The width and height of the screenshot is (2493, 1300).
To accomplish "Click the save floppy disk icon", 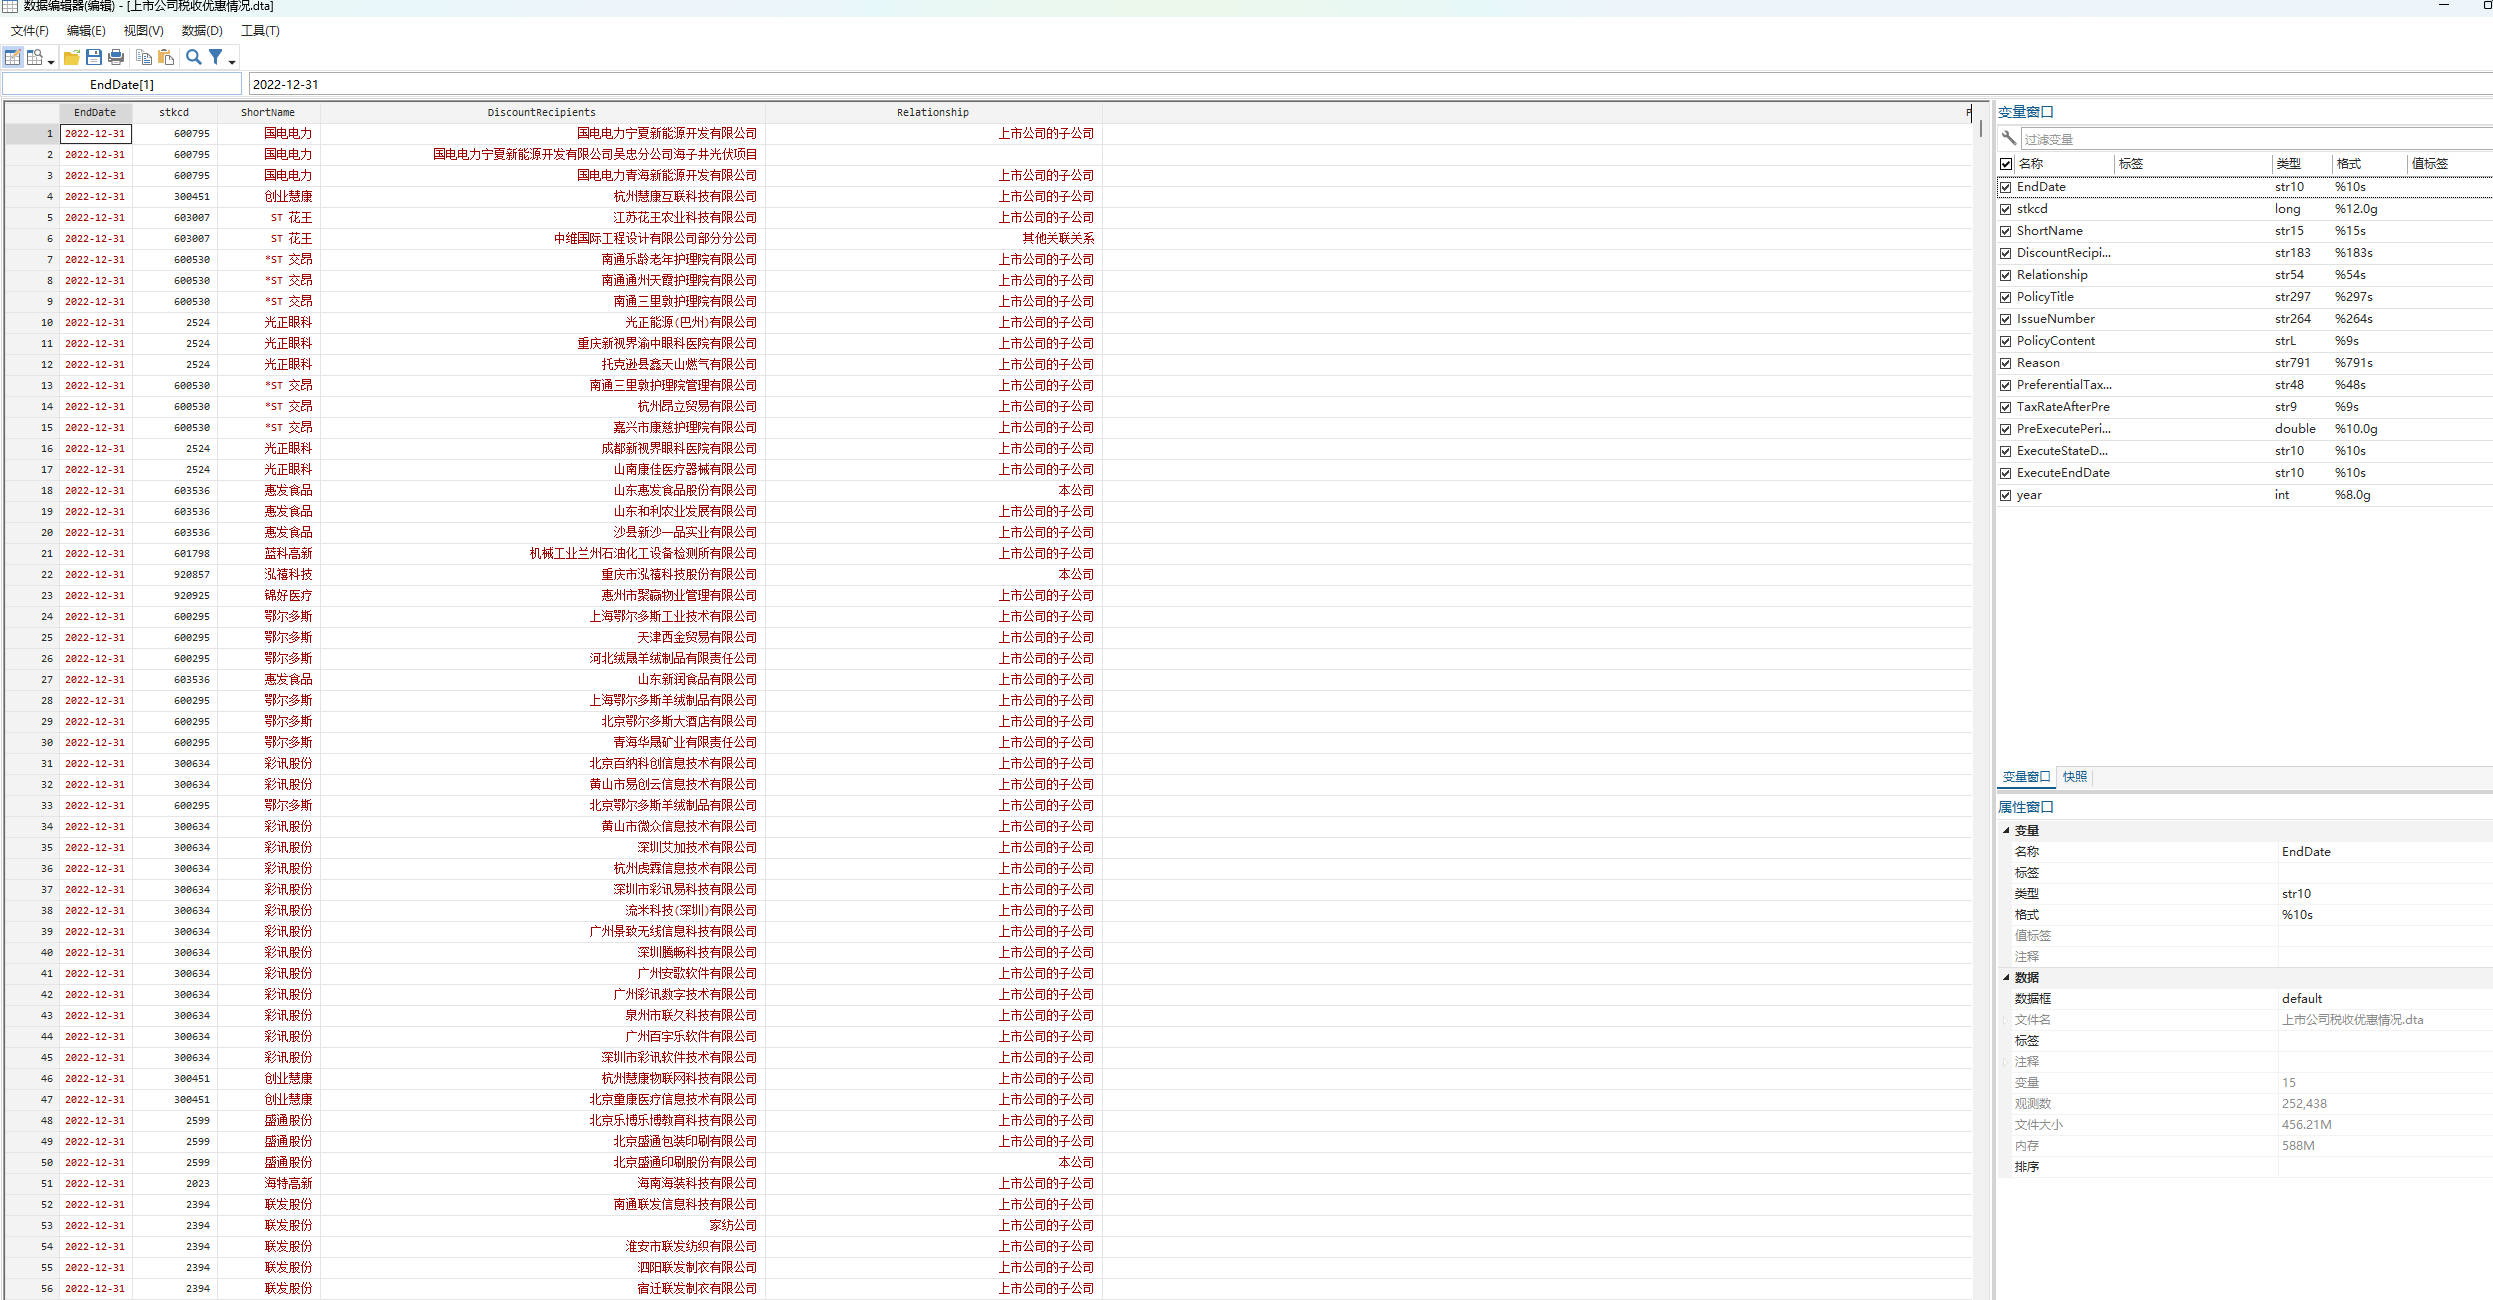I will [94, 58].
